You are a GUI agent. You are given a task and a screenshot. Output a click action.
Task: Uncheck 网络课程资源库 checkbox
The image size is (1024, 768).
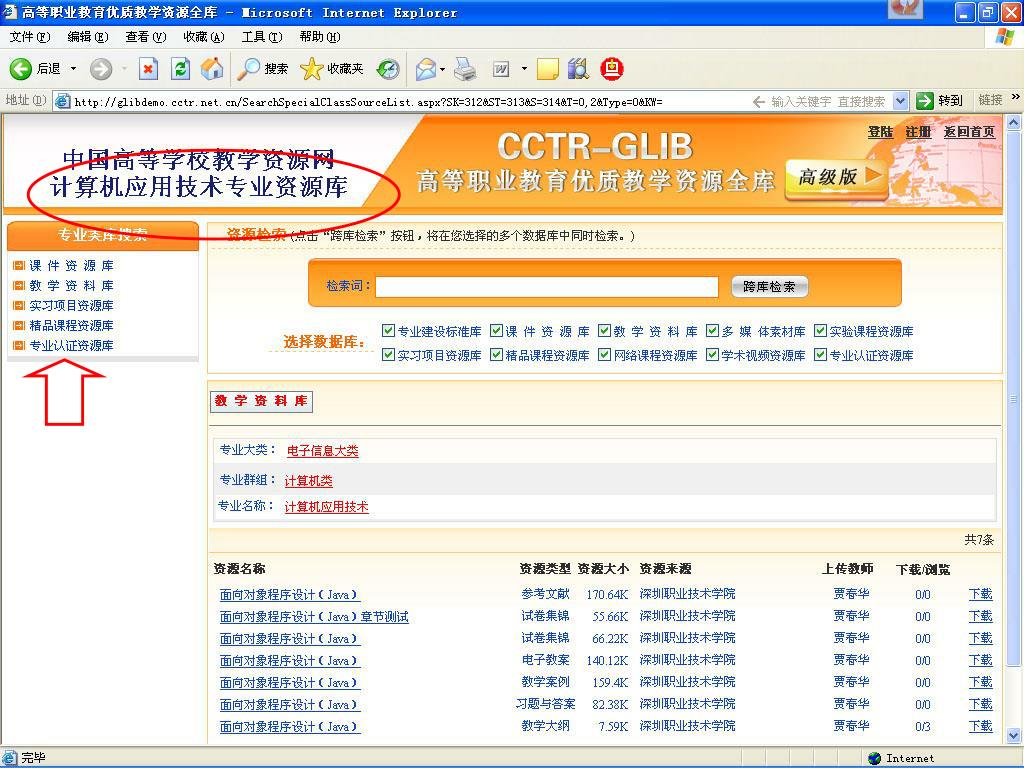point(604,355)
